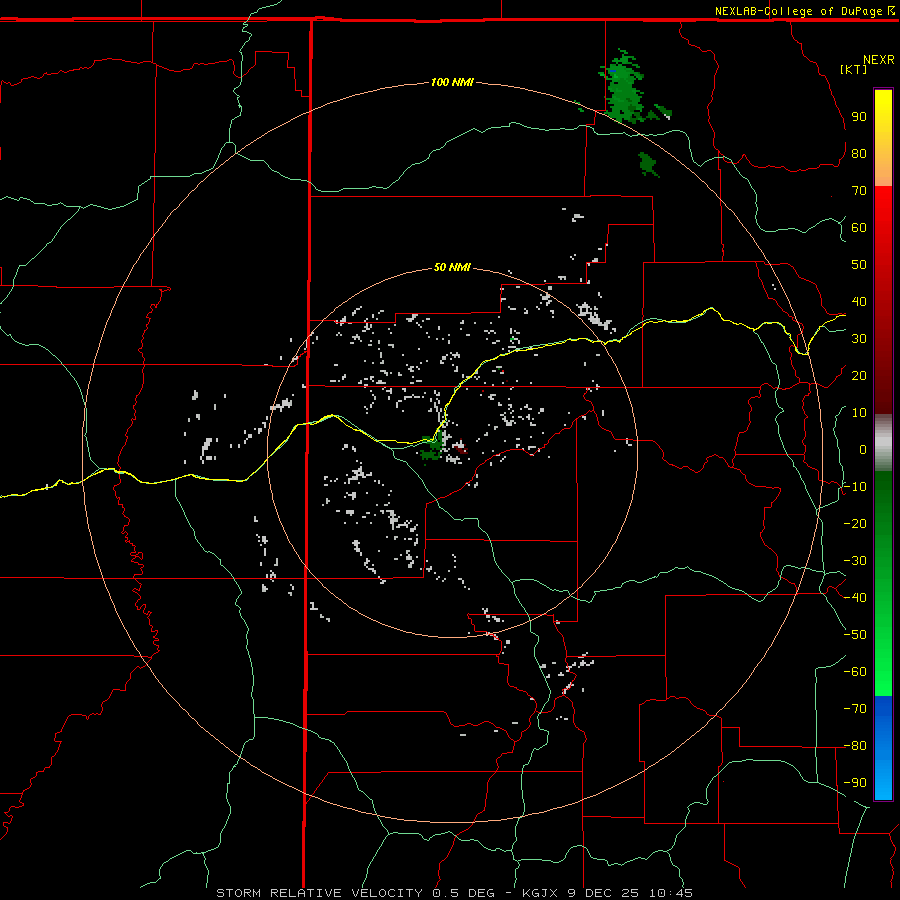Click the -10 knot scale value
This screenshot has width=900, height=900.
pos(855,487)
